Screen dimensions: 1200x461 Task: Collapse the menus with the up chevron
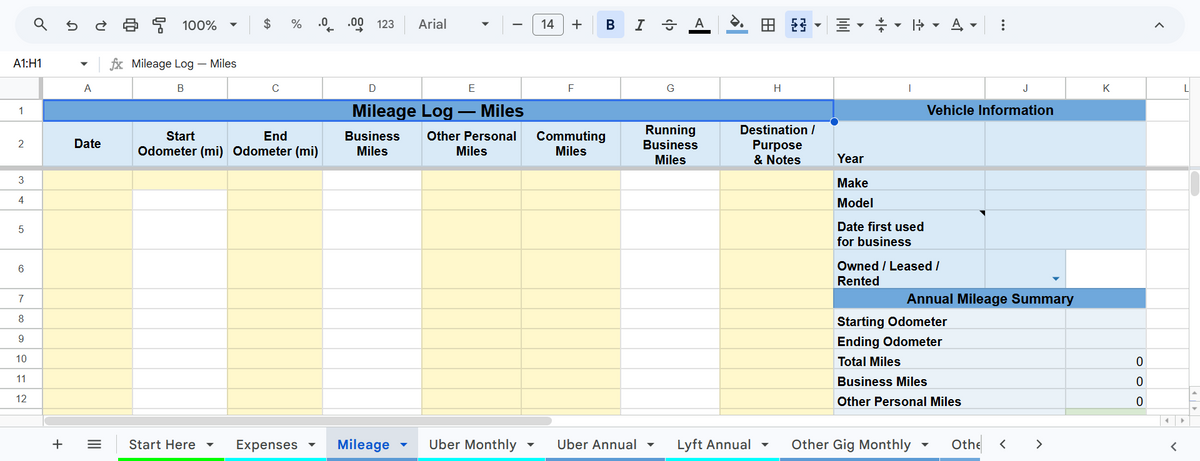tap(1159, 24)
